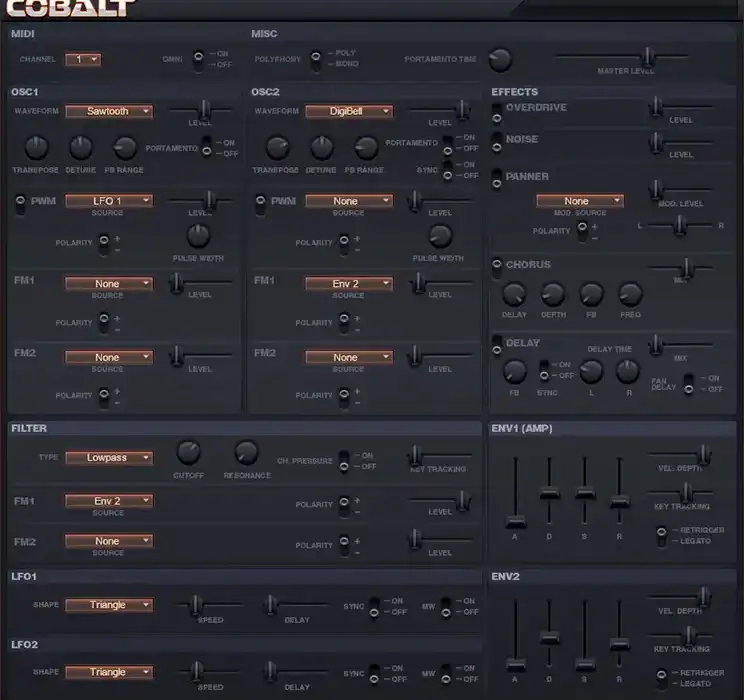Click the Chorus Depth knob
Screen dimensions: 744x700
(553, 294)
